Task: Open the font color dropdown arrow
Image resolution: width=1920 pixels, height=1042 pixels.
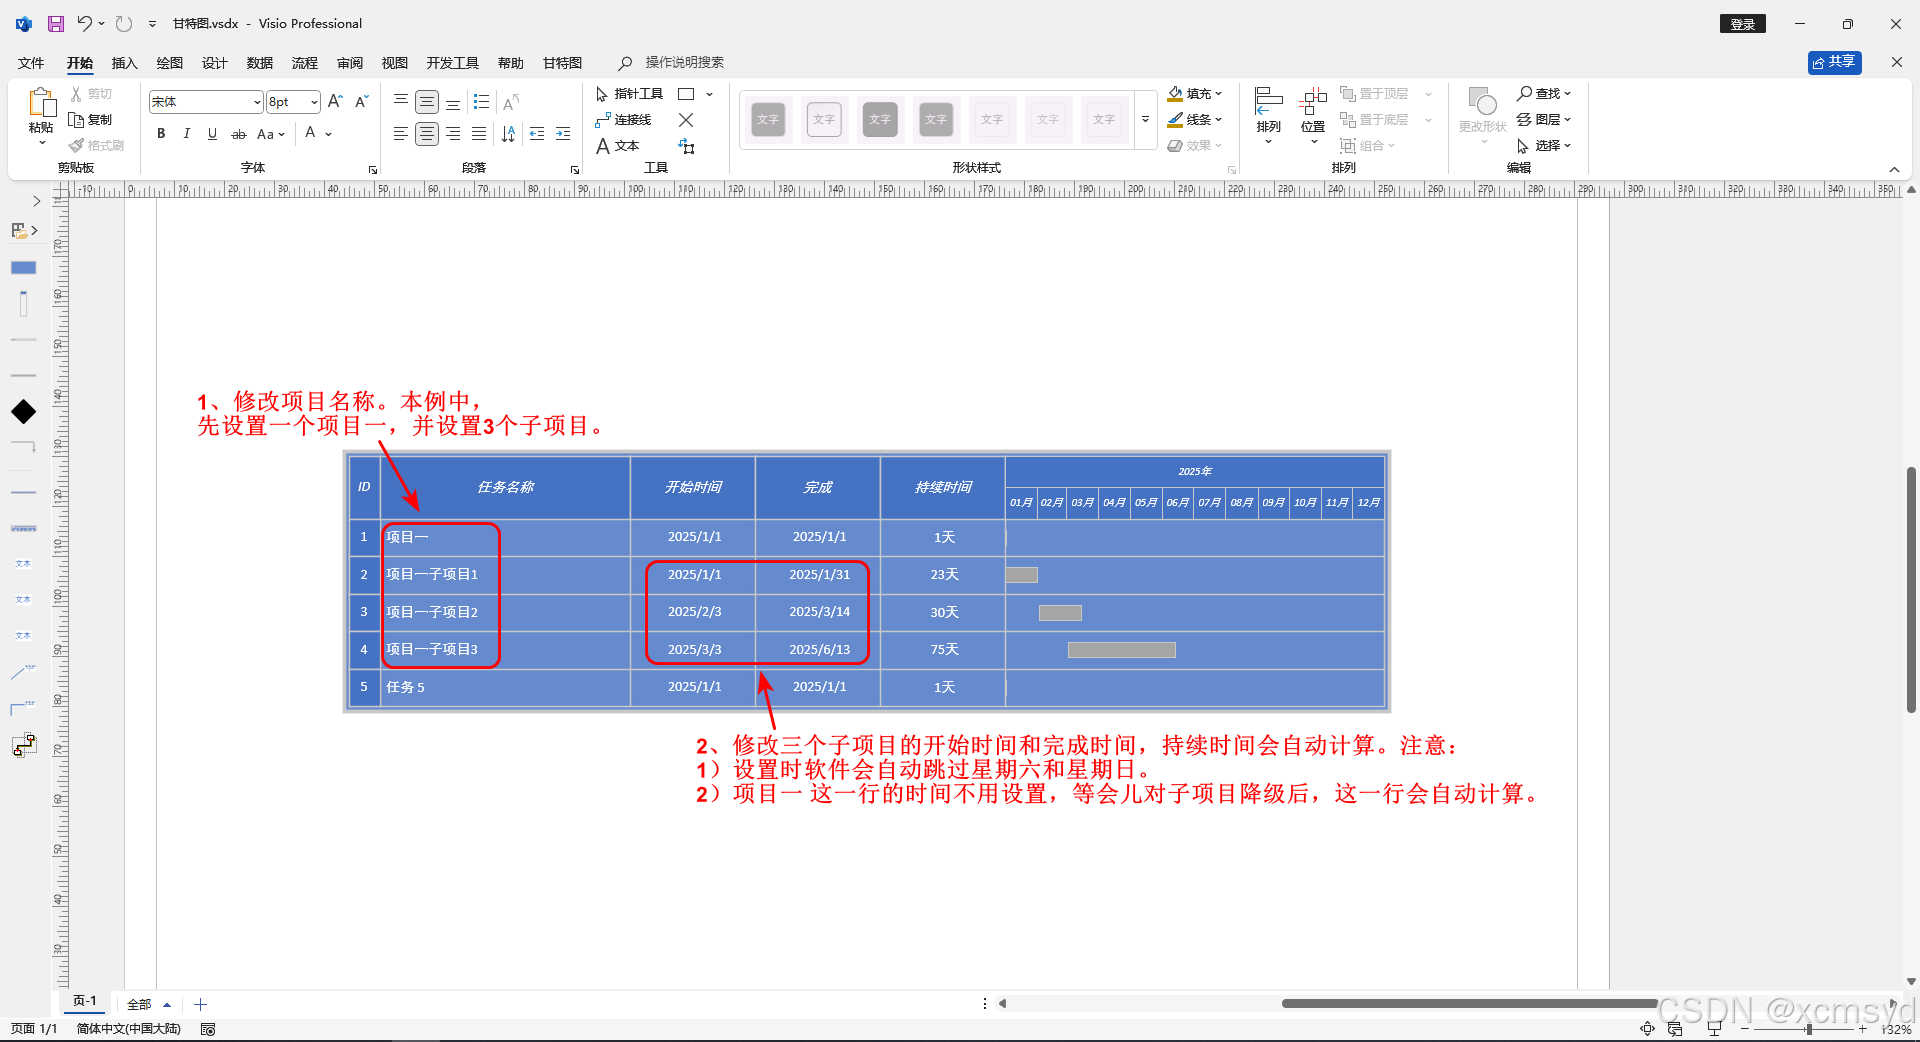Action: click(328, 134)
